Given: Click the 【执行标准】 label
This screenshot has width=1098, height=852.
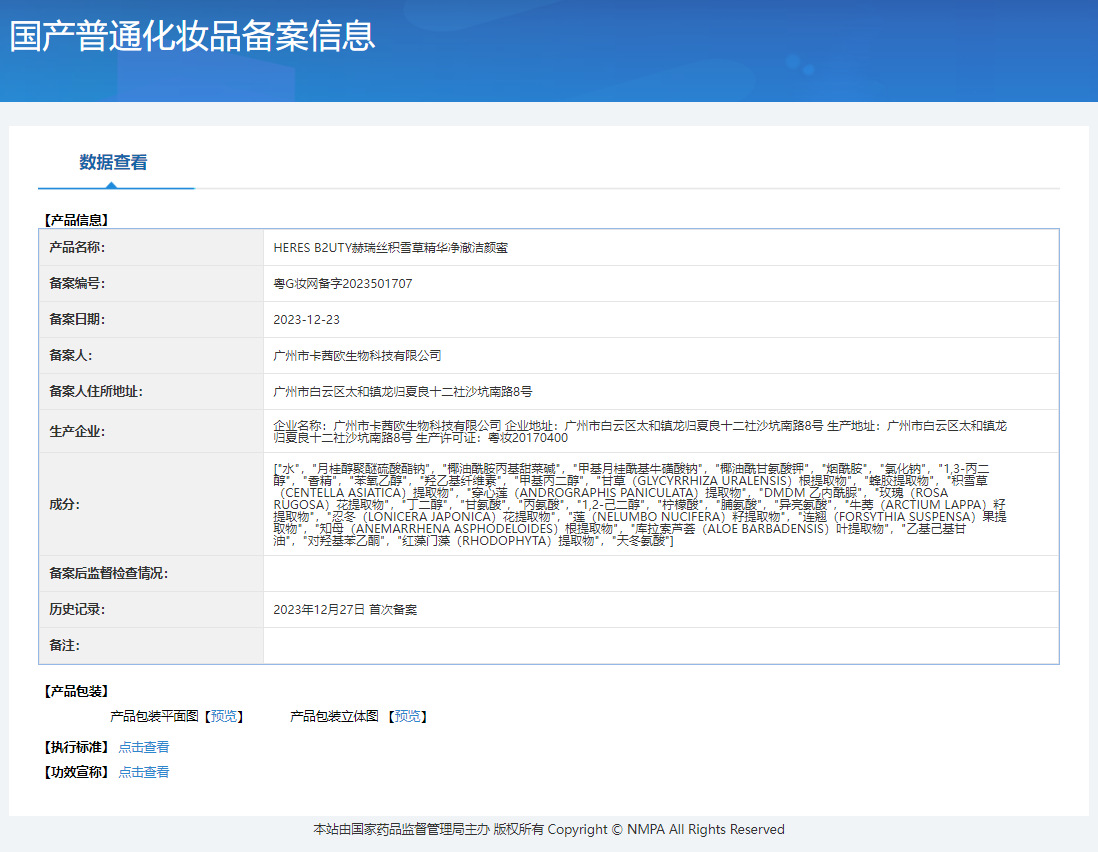Looking at the screenshot, I should coord(76,747).
